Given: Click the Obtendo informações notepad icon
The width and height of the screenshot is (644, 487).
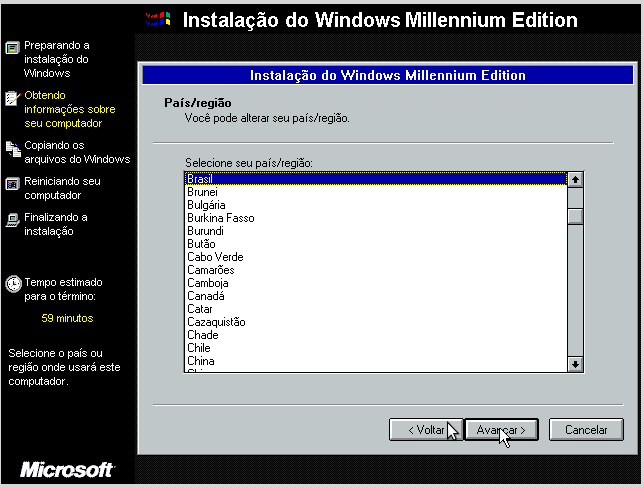Looking at the screenshot, I should (13, 98).
